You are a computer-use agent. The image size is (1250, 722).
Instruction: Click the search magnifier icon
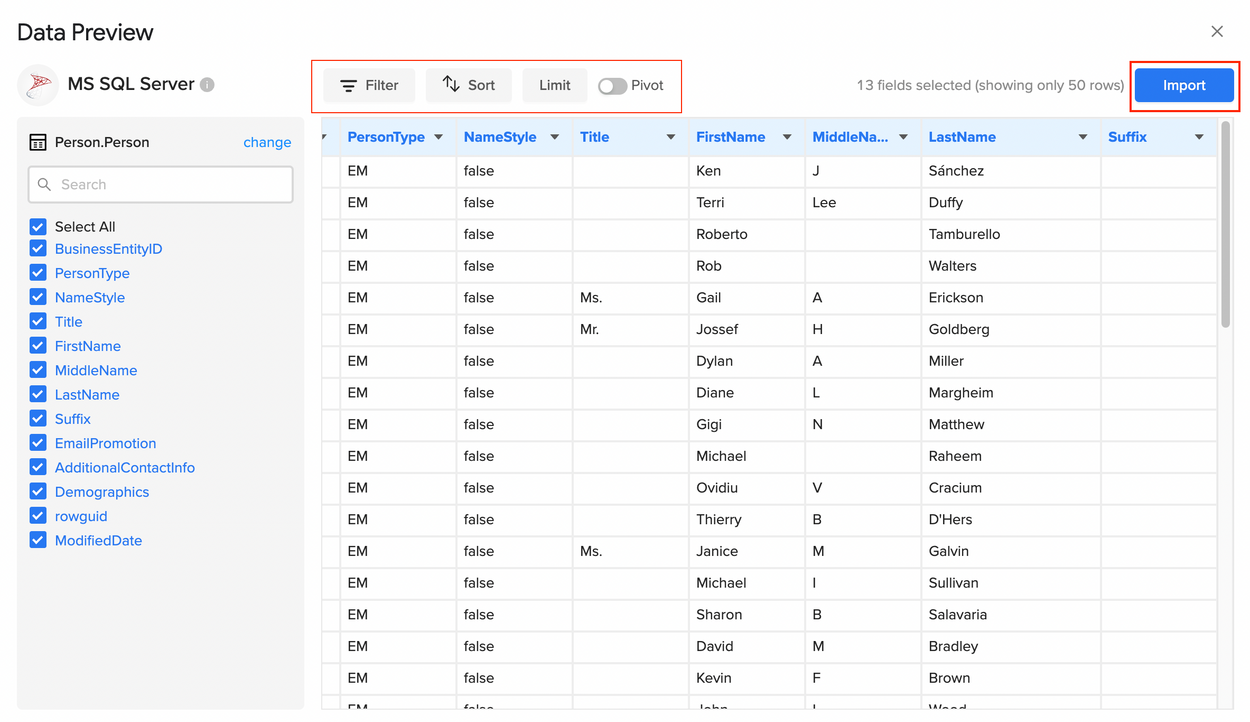pyautogui.click(x=44, y=184)
